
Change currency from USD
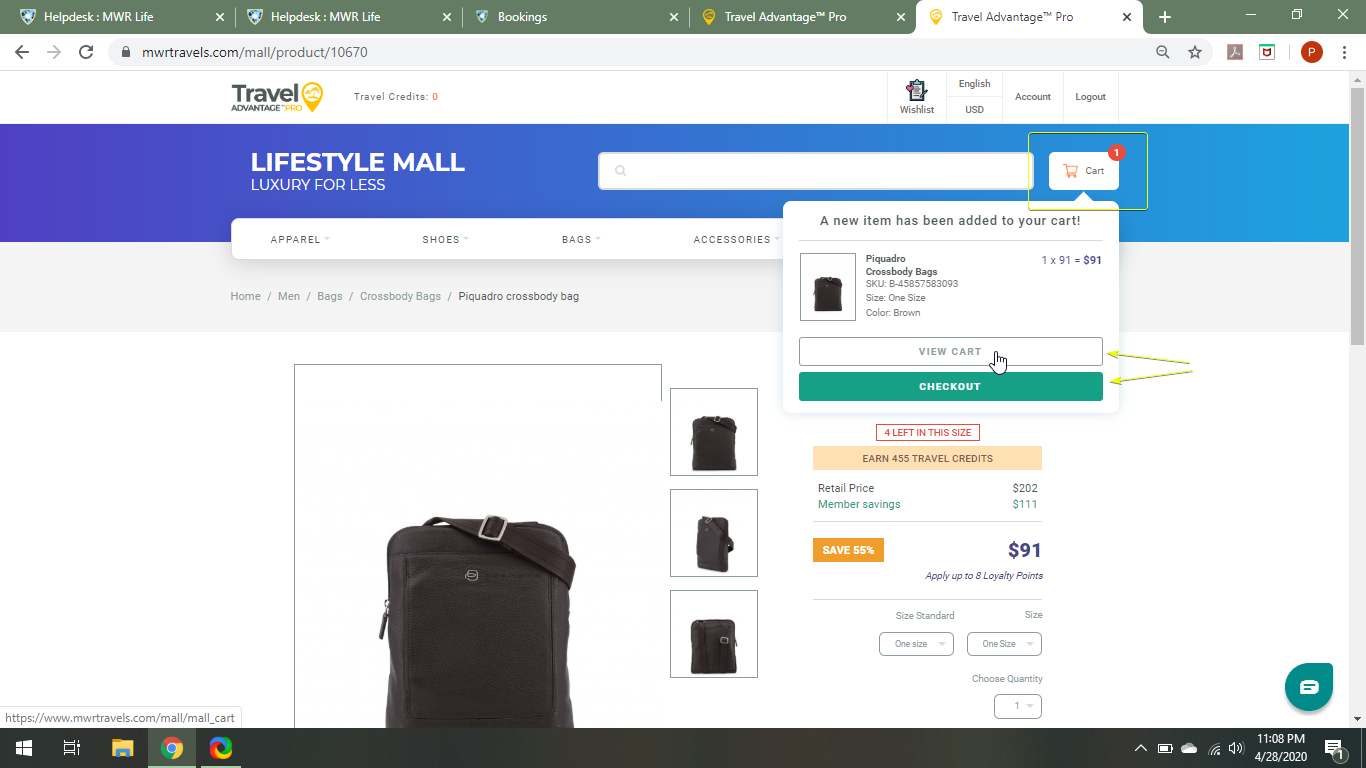(x=974, y=110)
